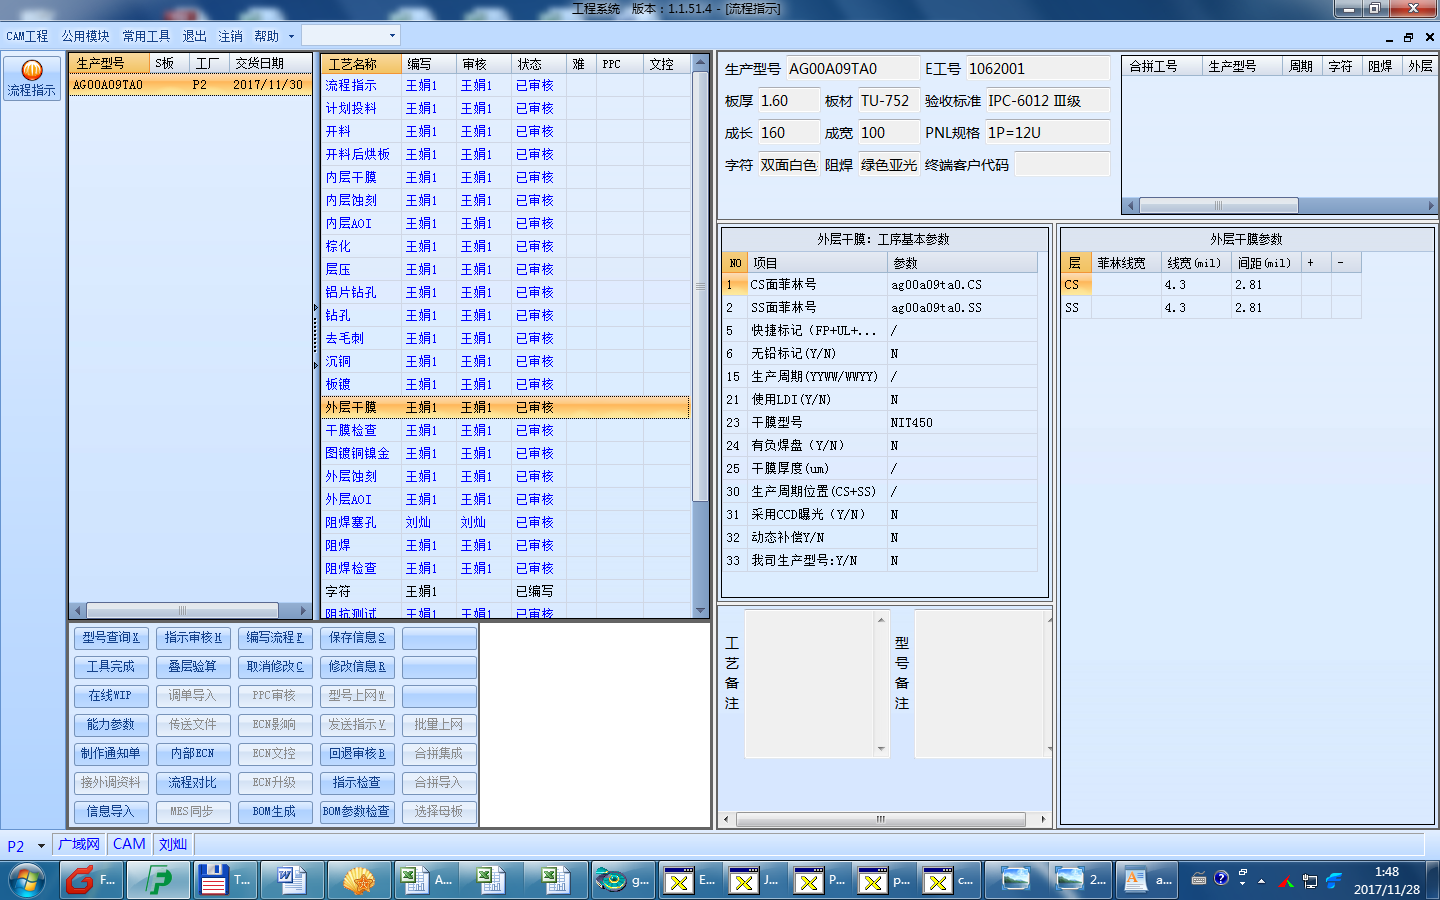Viewport: 1440px width, 900px height.
Task: Click the 交货日期 column header
Action: click(x=270, y=63)
